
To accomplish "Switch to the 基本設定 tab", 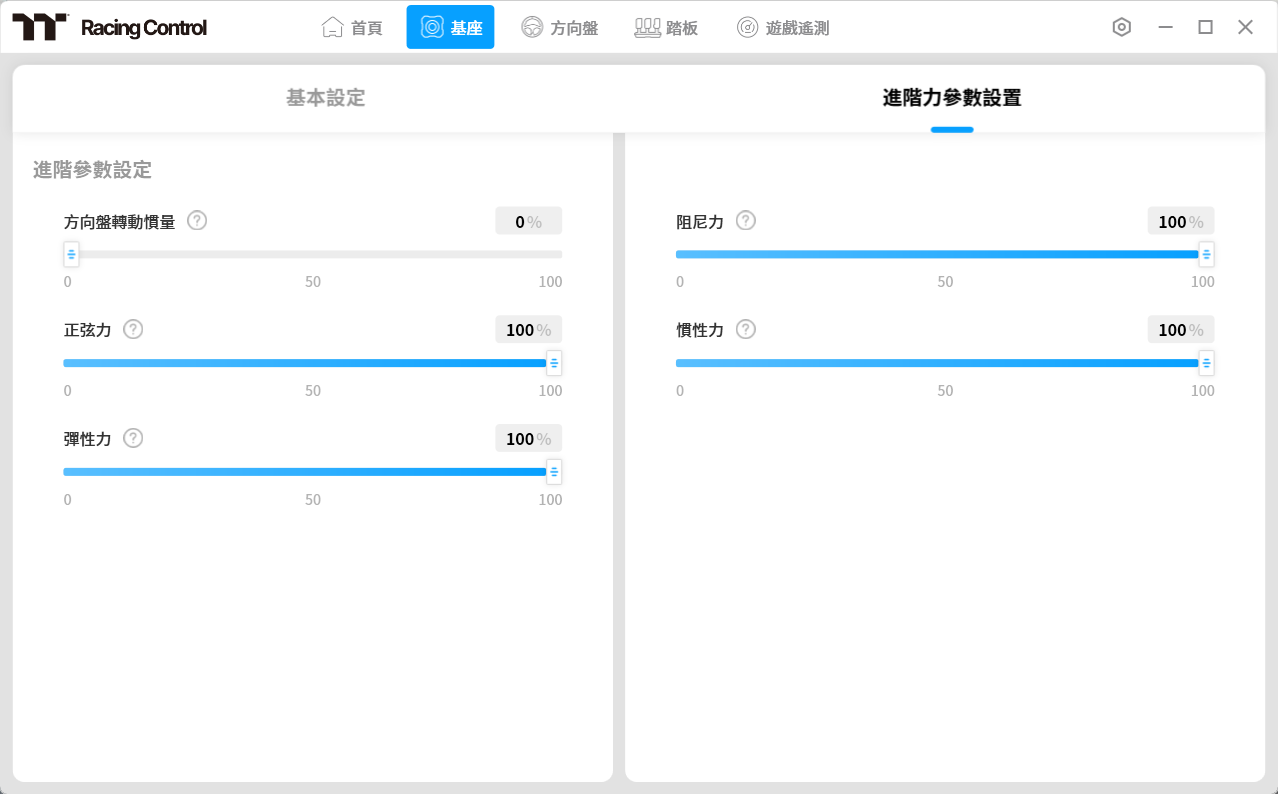I will (x=325, y=98).
